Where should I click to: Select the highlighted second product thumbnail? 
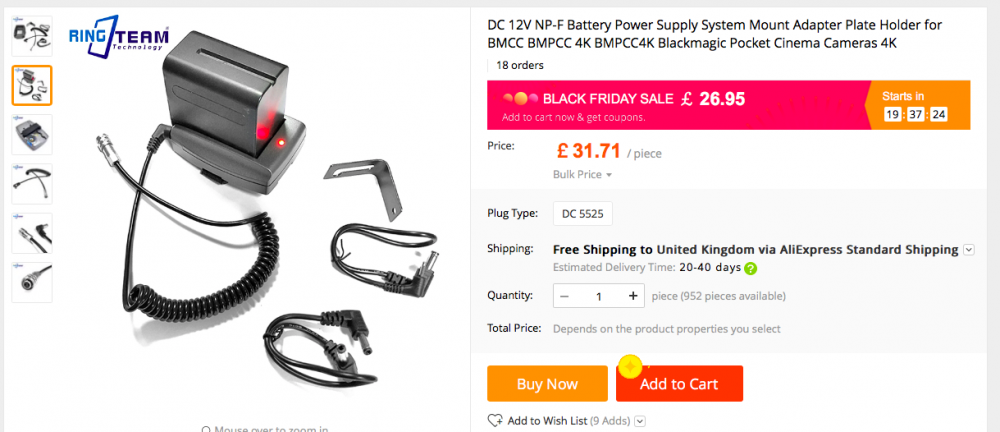point(32,85)
